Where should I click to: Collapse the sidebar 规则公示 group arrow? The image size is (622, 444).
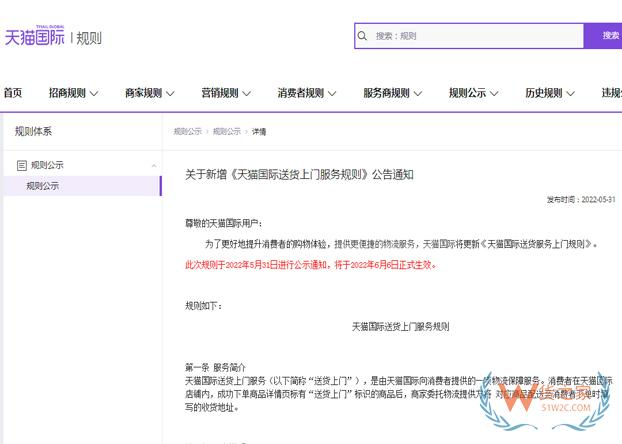154,165
